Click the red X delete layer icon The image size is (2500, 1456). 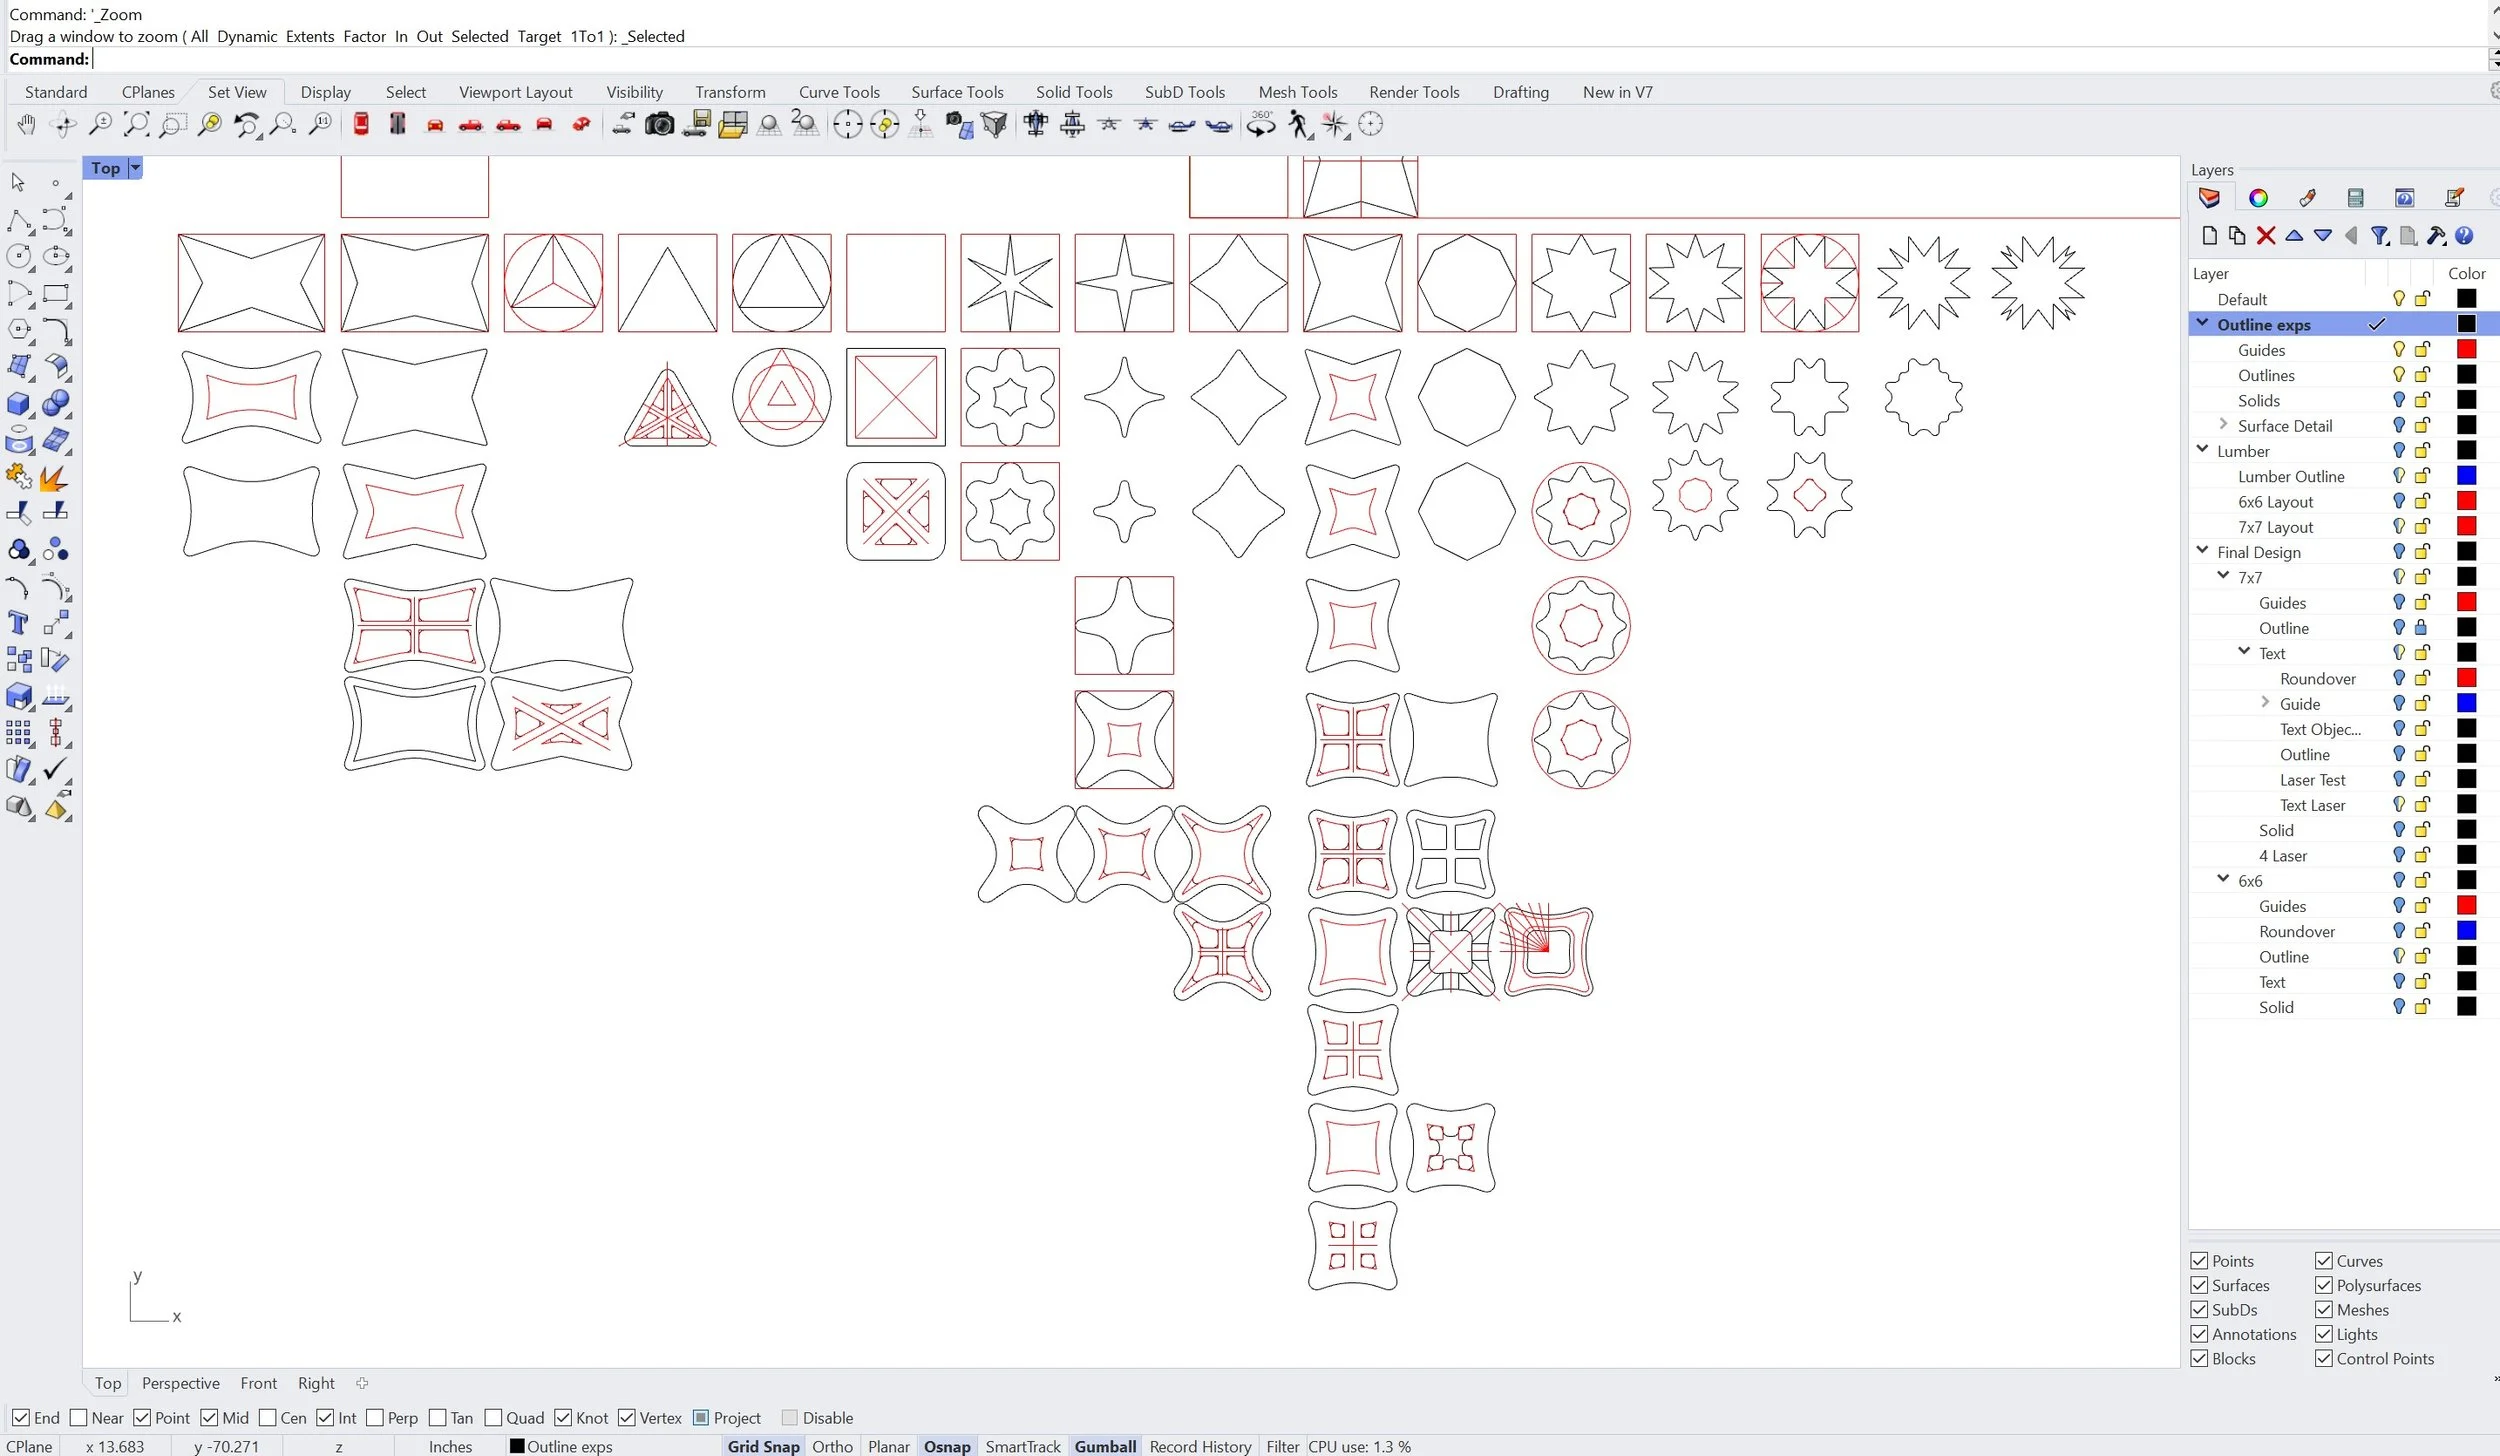(x=2266, y=236)
